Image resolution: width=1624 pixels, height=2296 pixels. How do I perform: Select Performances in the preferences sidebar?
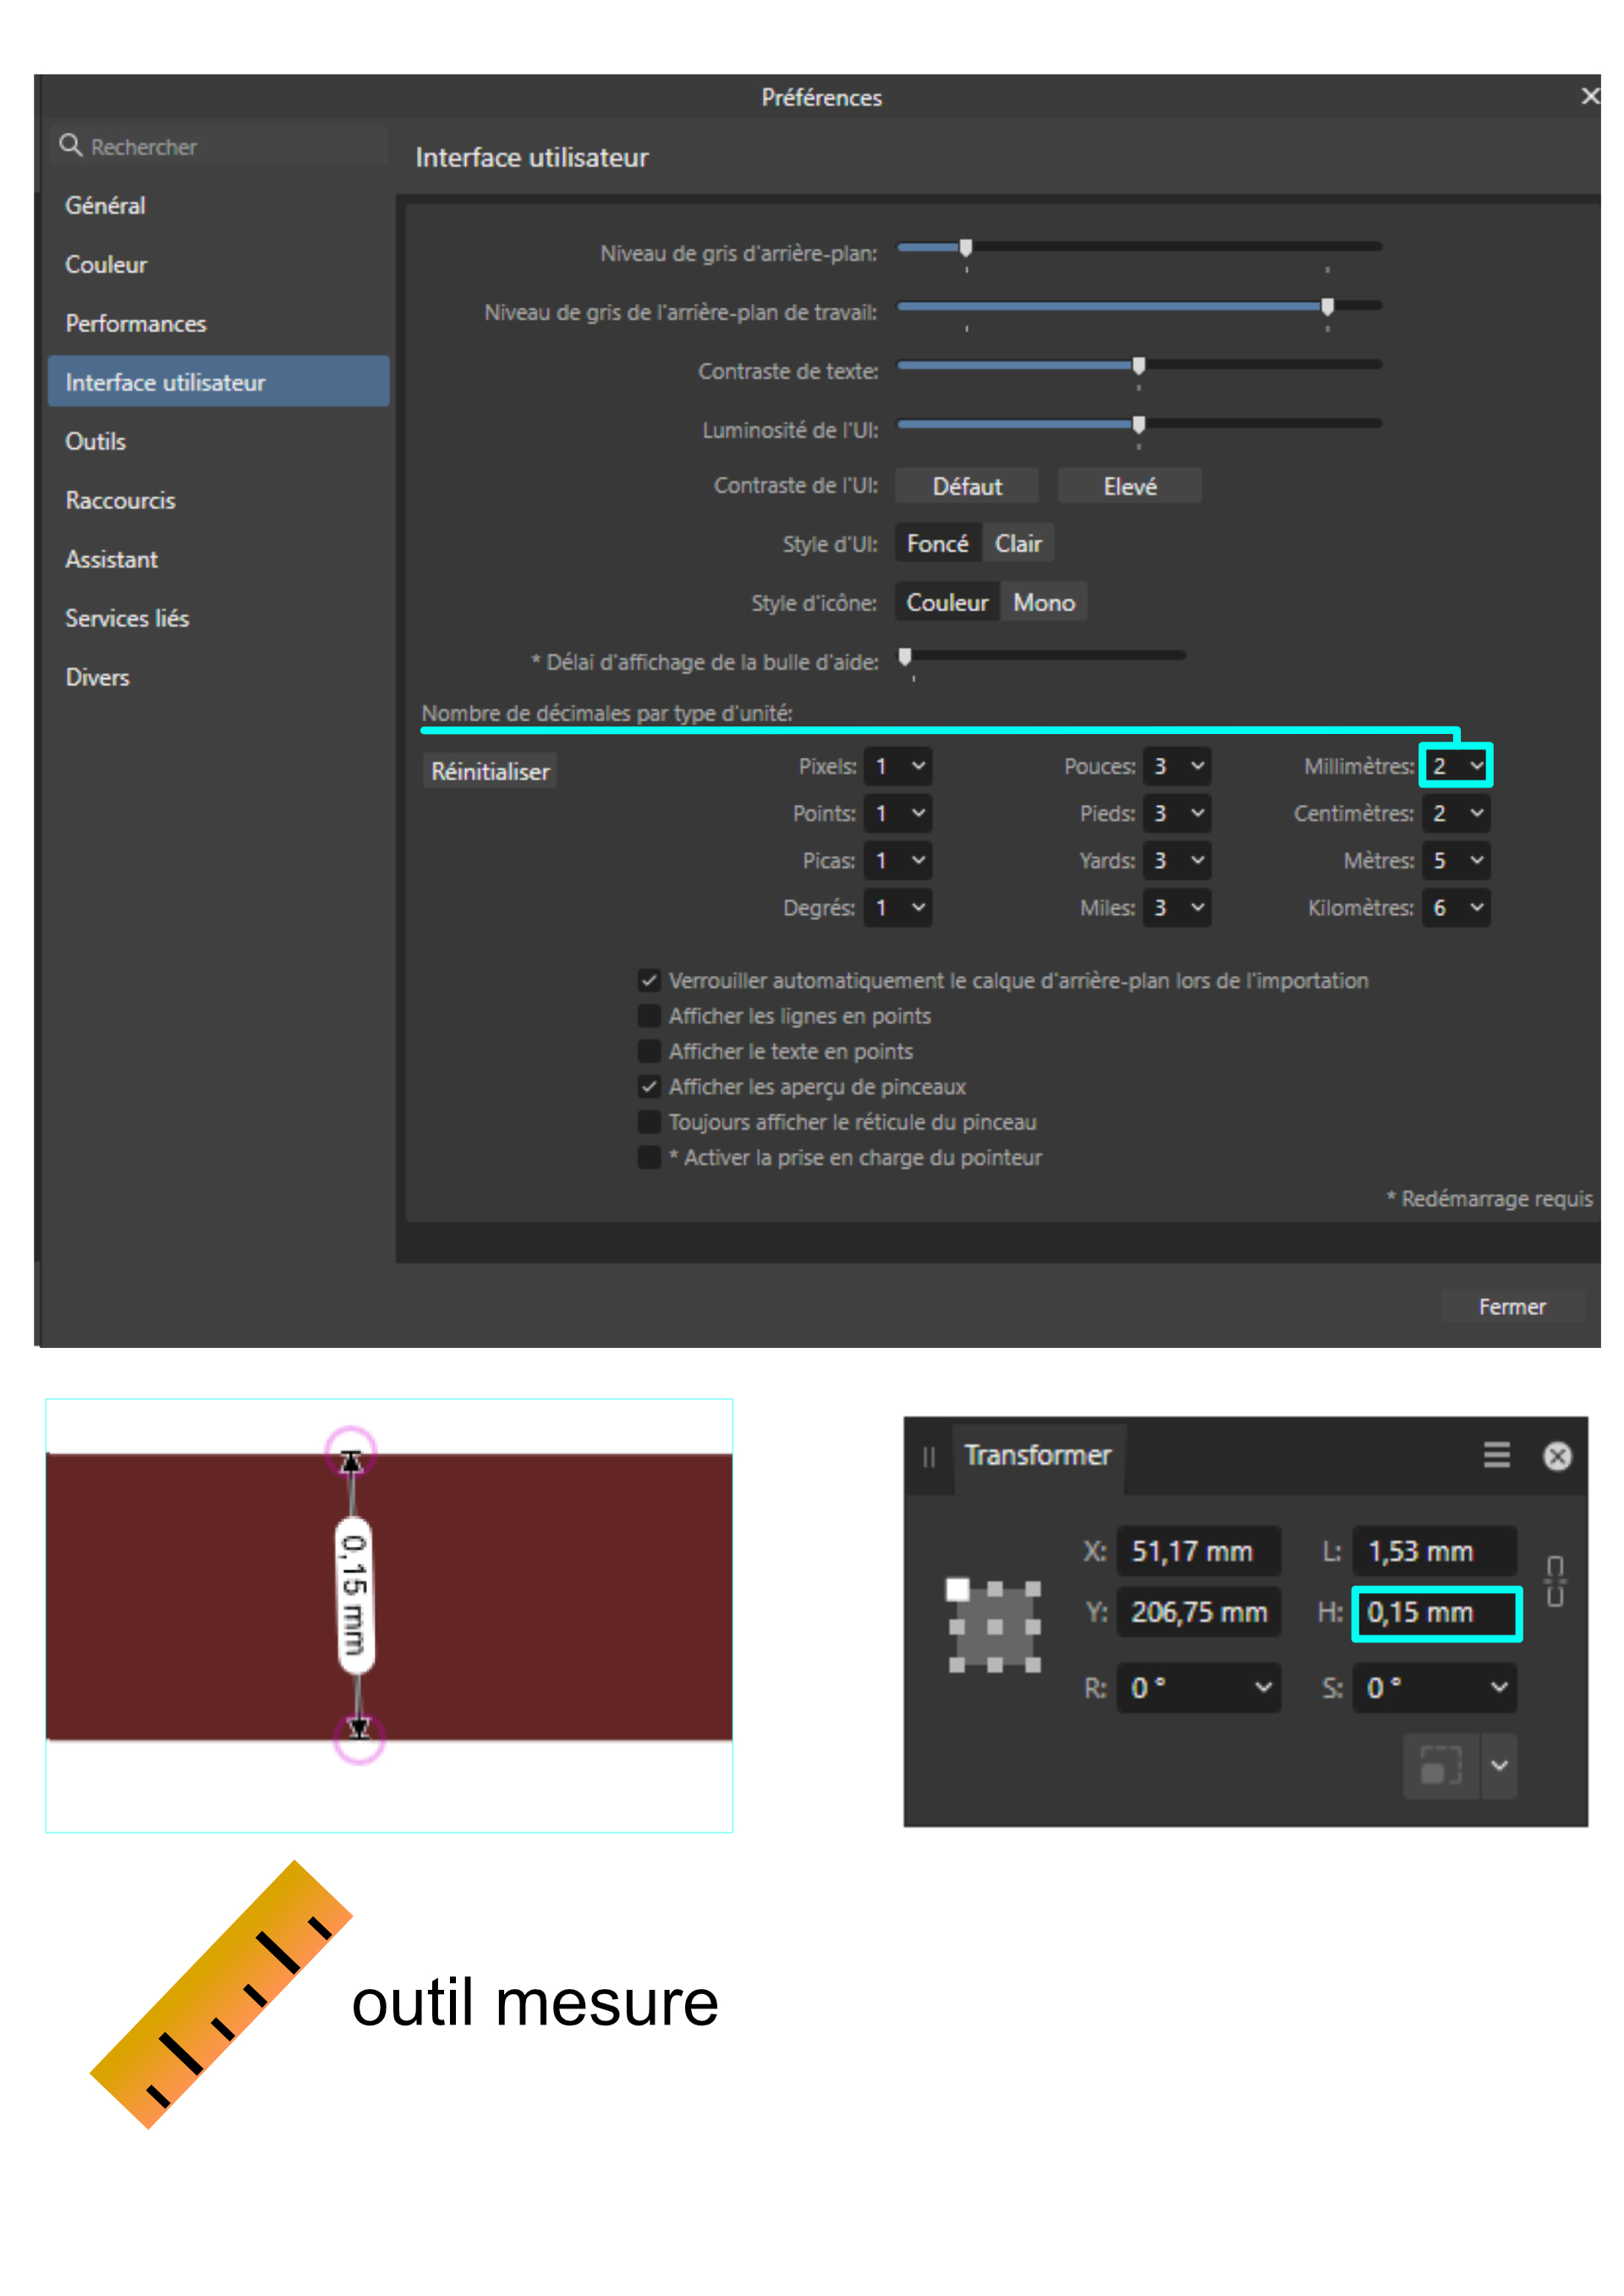coord(136,324)
